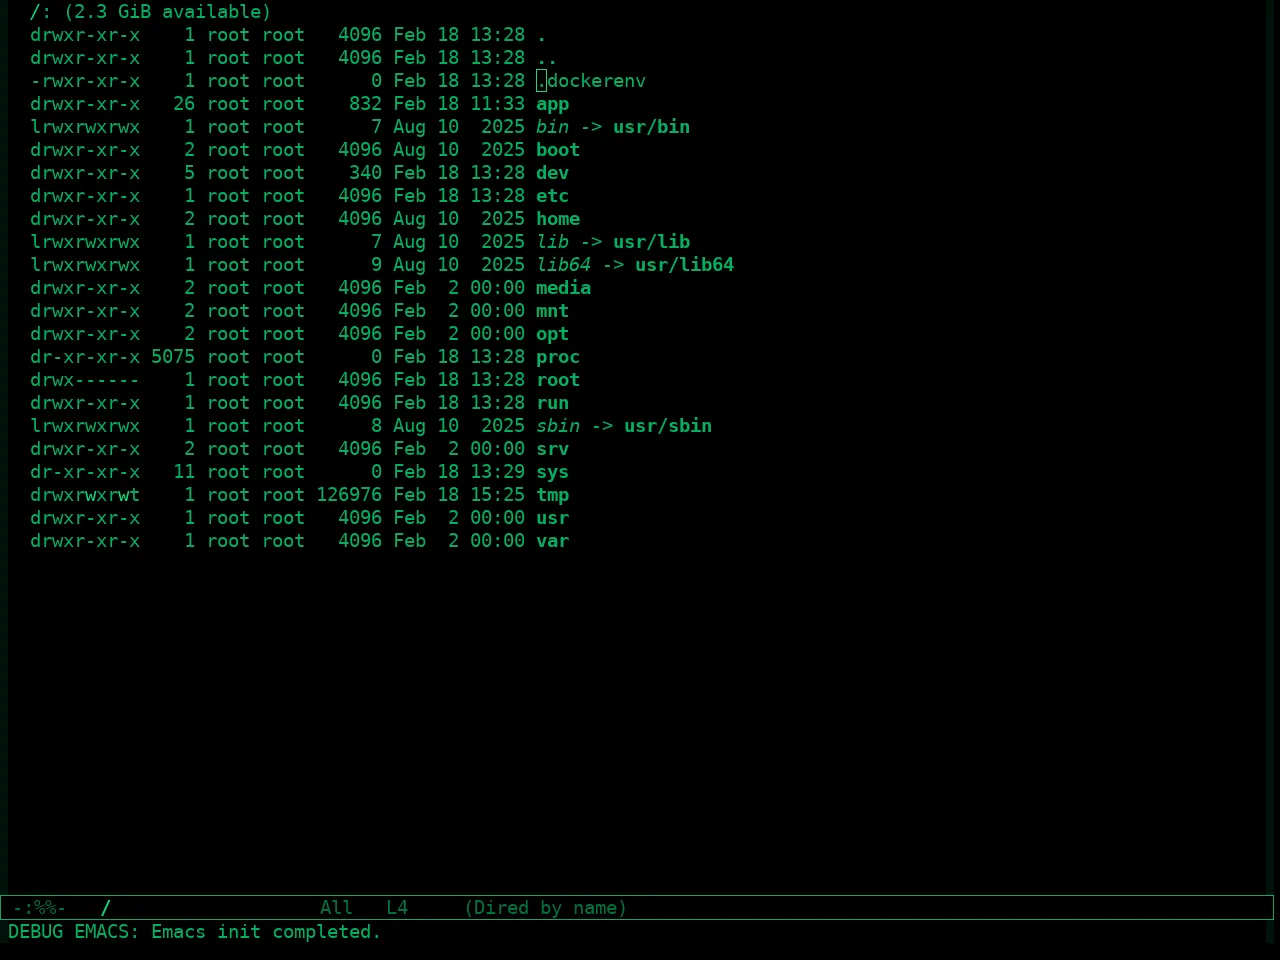
Task: Click the usr/lib64 symlink target text
Action: click(x=684, y=265)
